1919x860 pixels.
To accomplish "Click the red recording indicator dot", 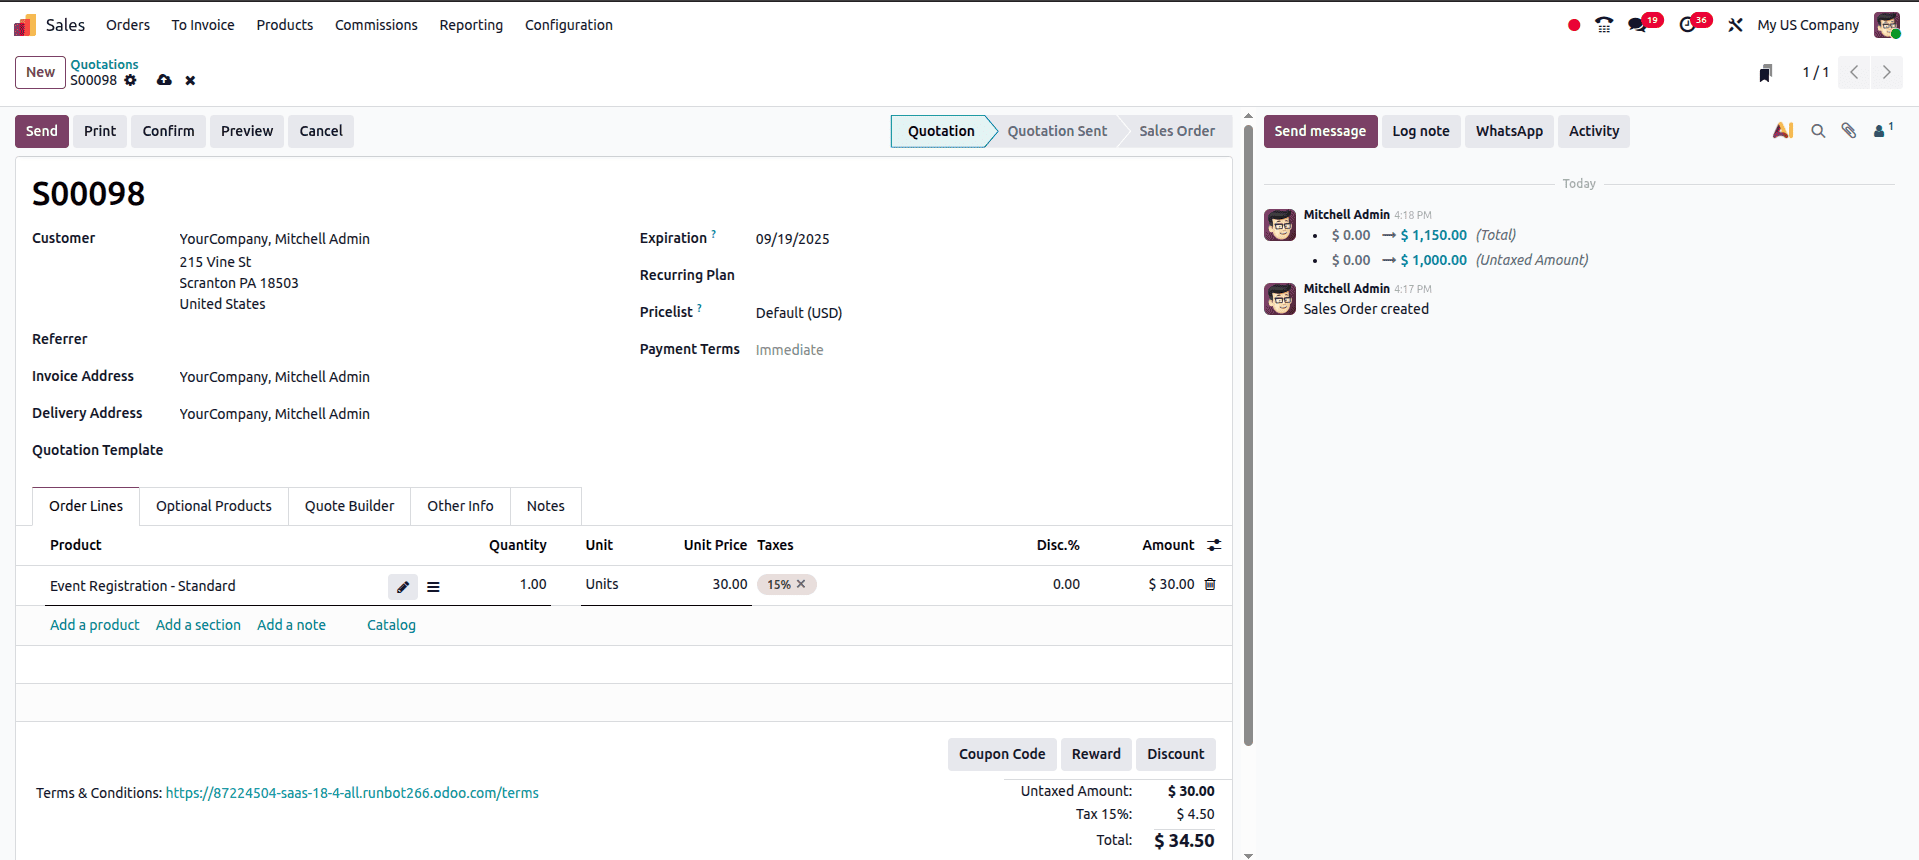I will [x=1574, y=25].
